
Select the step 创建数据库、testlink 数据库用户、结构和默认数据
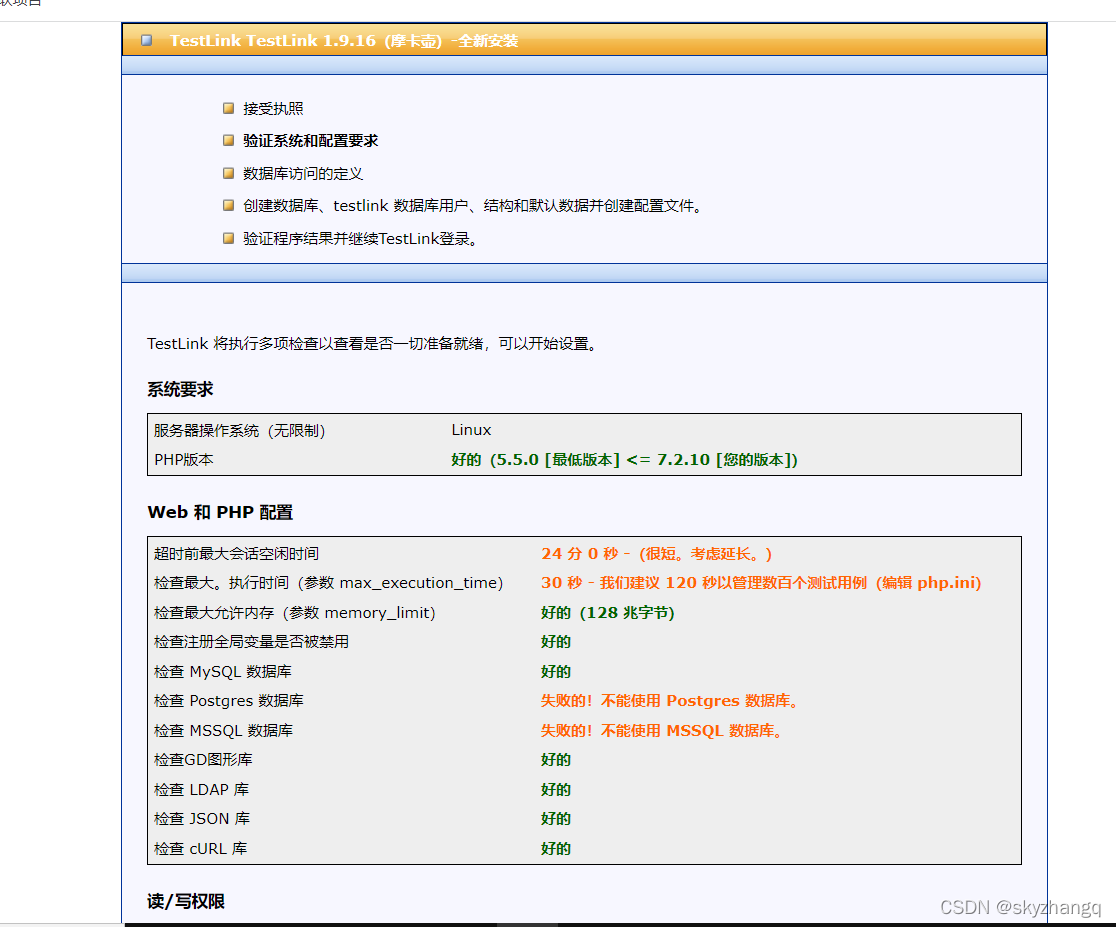(x=474, y=206)
